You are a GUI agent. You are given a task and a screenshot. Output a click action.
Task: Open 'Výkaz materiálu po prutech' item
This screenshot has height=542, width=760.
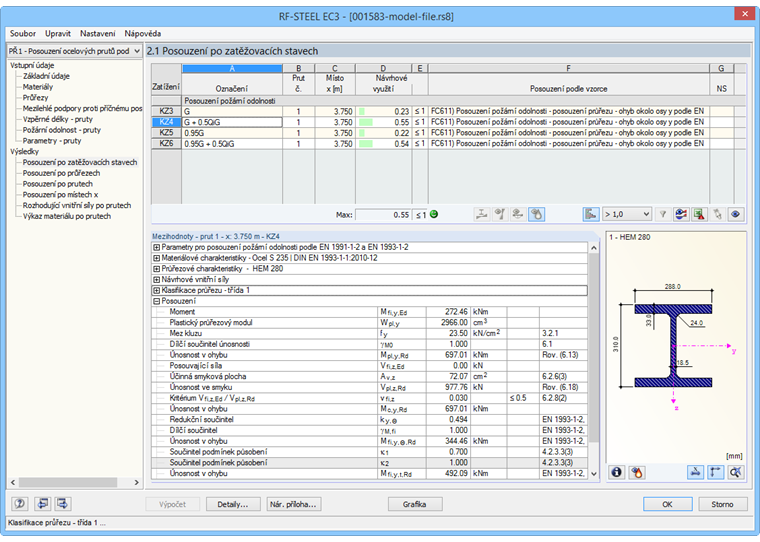[67, 216]
